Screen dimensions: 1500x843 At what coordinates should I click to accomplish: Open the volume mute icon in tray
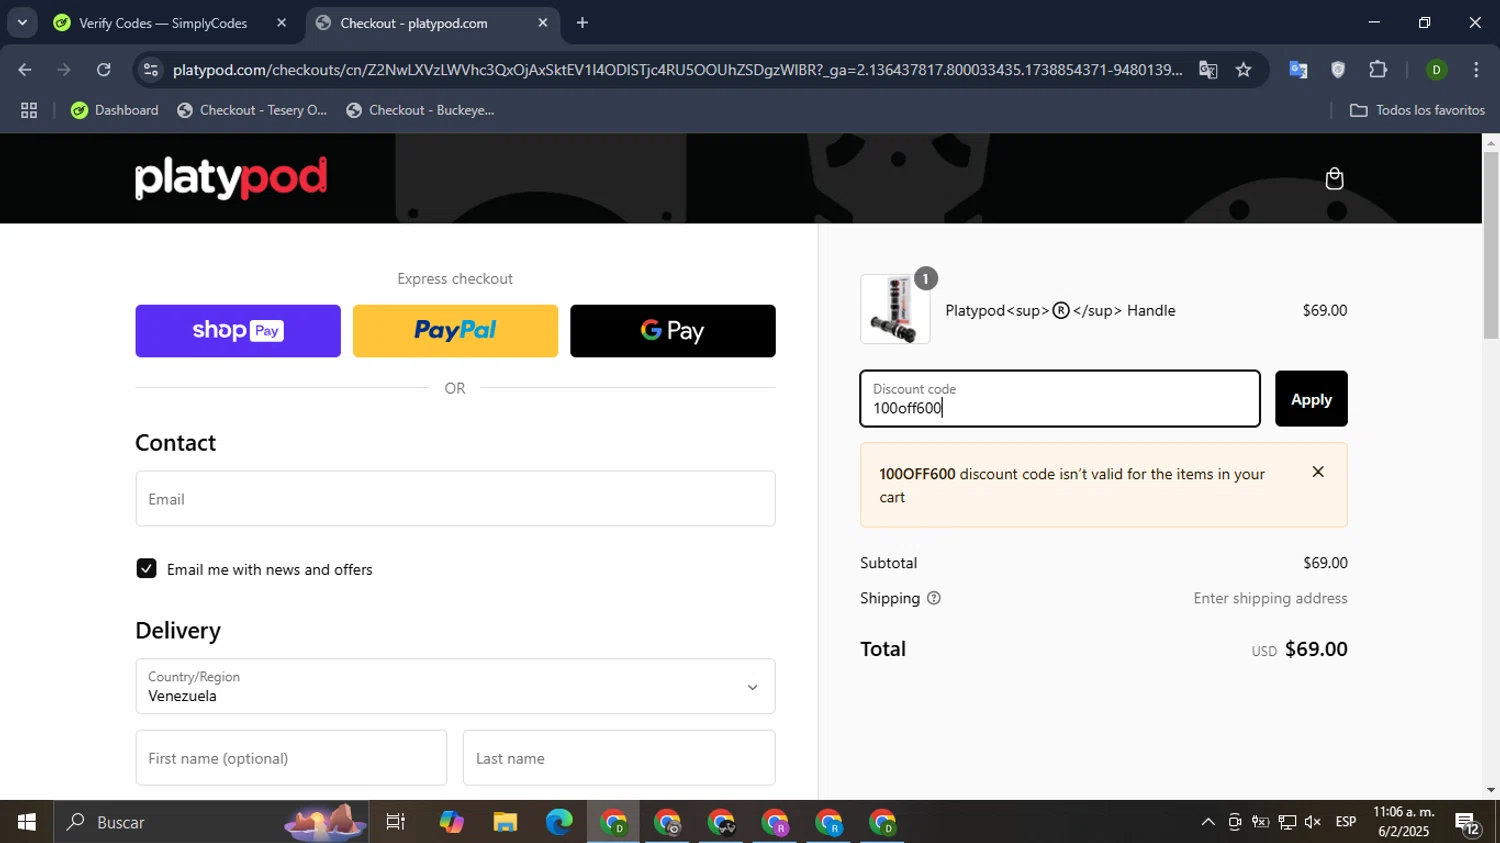click(x=1313, y=822)
